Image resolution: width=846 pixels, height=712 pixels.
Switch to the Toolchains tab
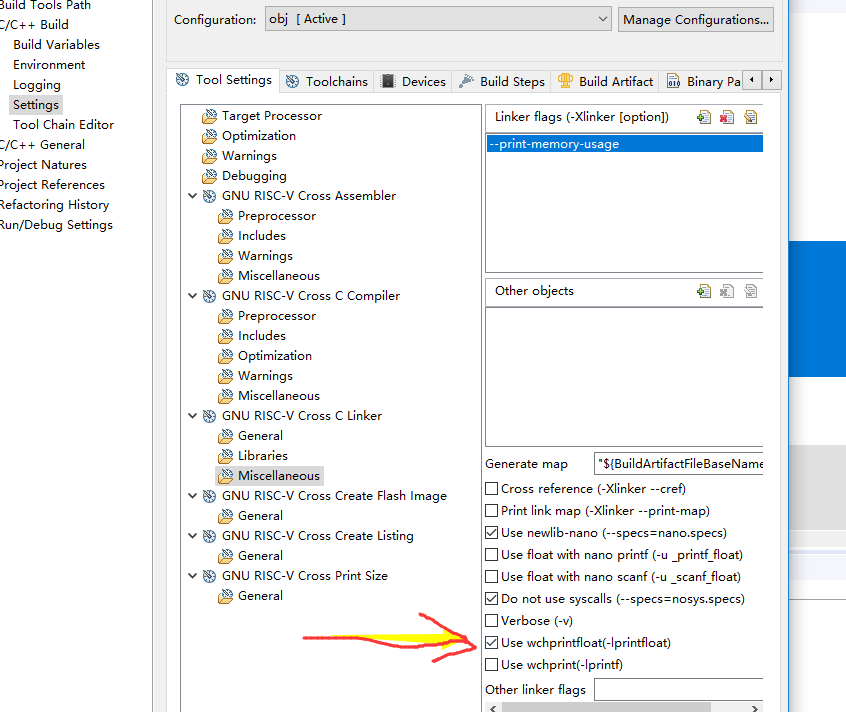[x=326, y=81]
